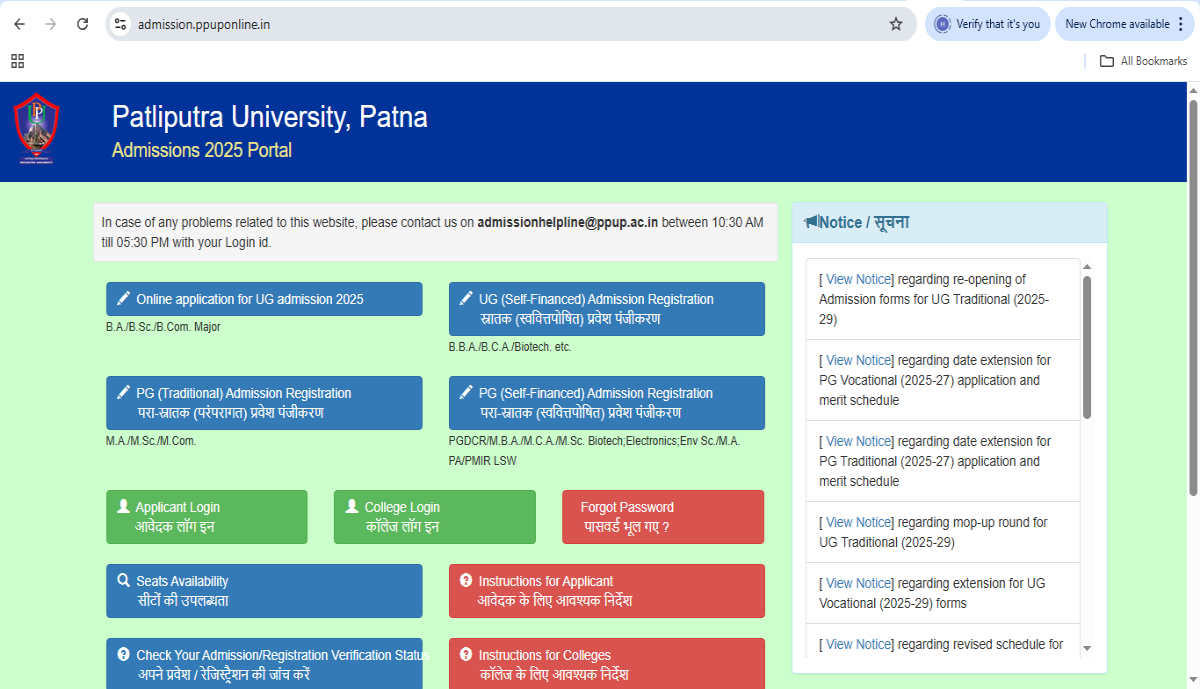The width and height of the screenshot is (1200, 689).
Task: Open Online application for UG admission 2025
Action: 264,299
